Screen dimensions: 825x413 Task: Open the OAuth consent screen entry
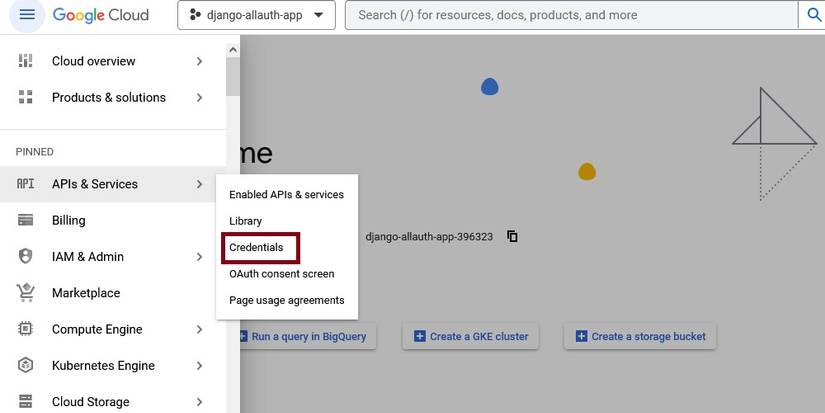tap(282, 273)
